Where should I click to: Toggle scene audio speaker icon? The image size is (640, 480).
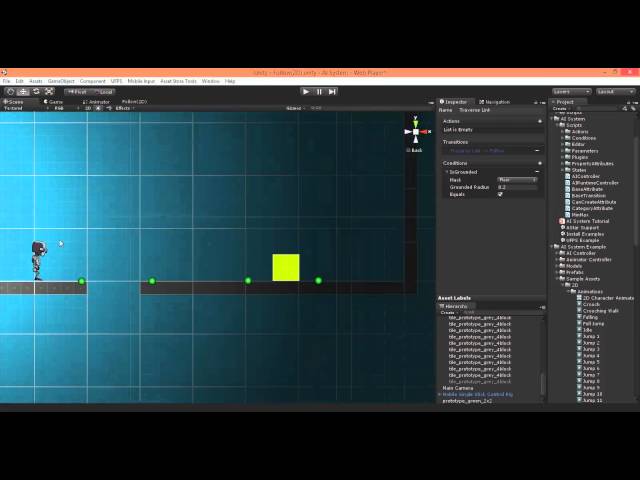109,108
